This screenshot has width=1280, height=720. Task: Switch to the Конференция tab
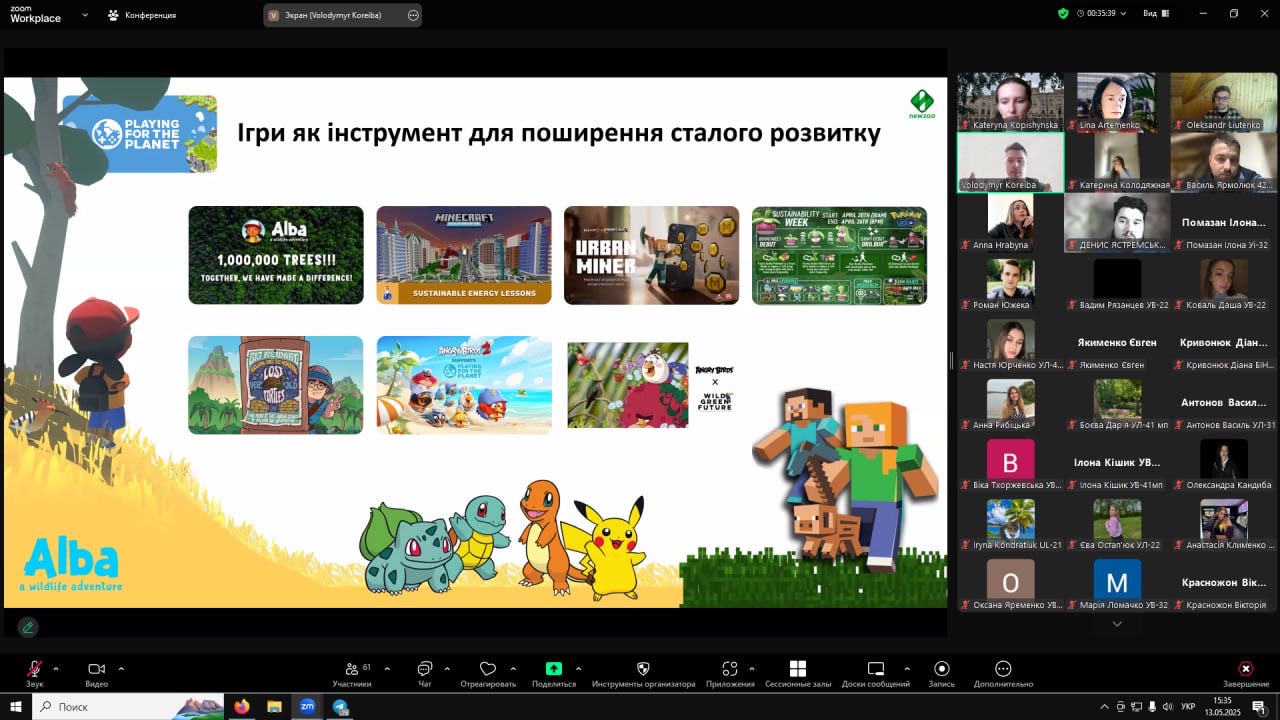tap(142, 15)
